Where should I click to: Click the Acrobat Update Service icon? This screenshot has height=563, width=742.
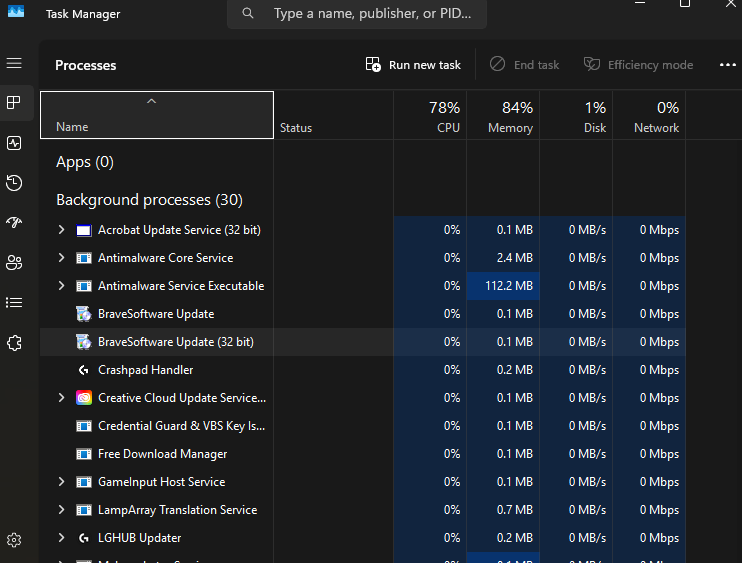coord(84,230)
